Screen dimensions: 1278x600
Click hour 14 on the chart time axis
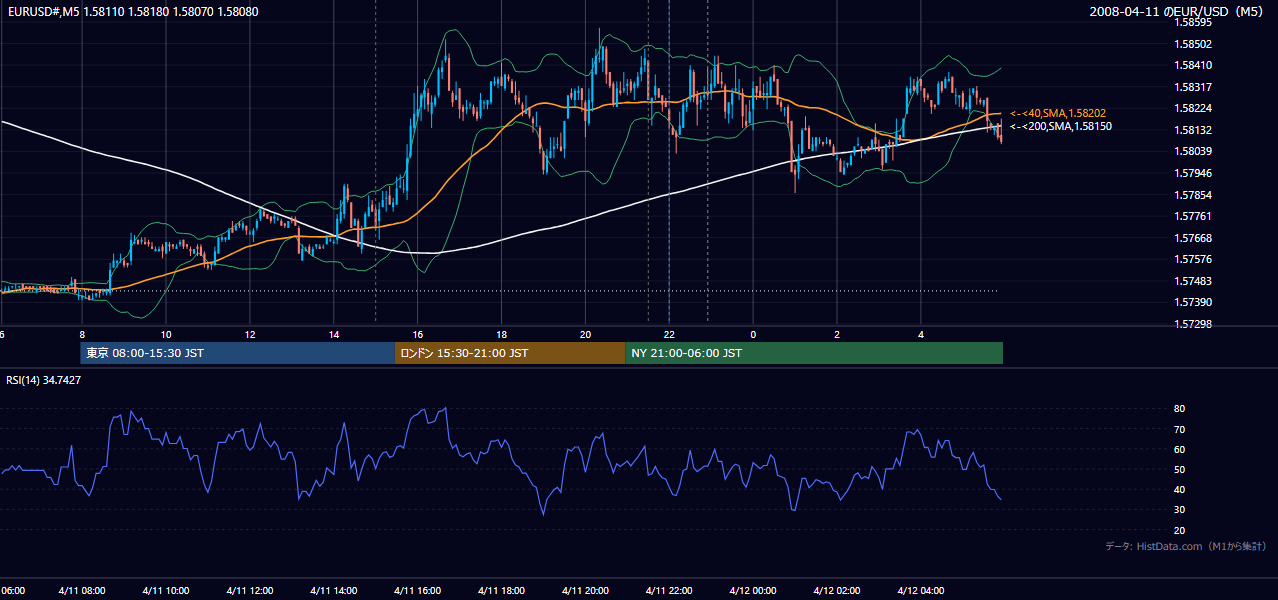coord(334,334)
